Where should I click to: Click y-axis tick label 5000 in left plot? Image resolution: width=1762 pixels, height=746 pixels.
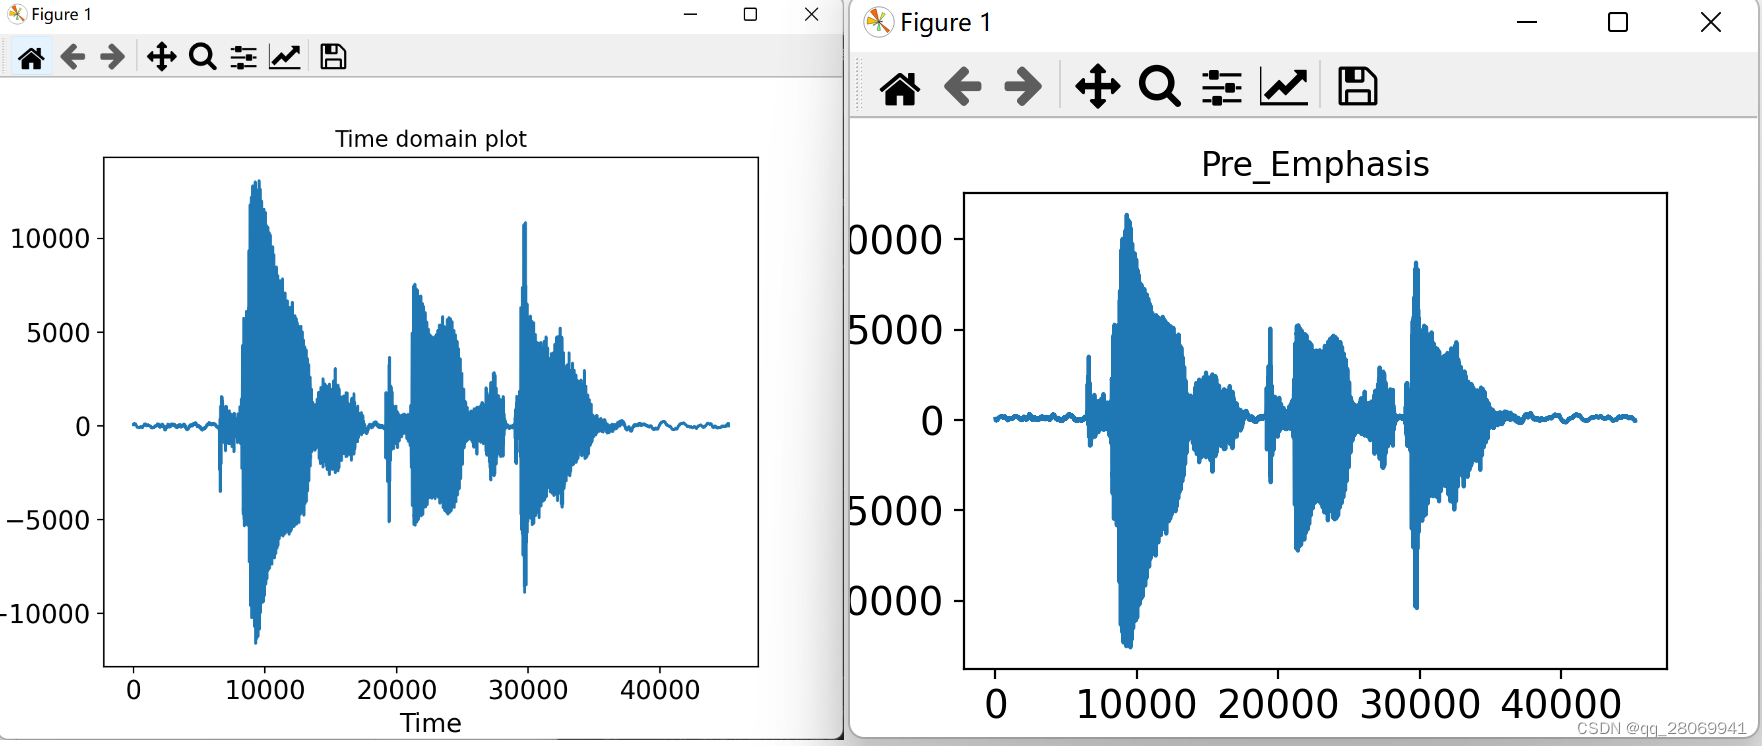point(58,333)
